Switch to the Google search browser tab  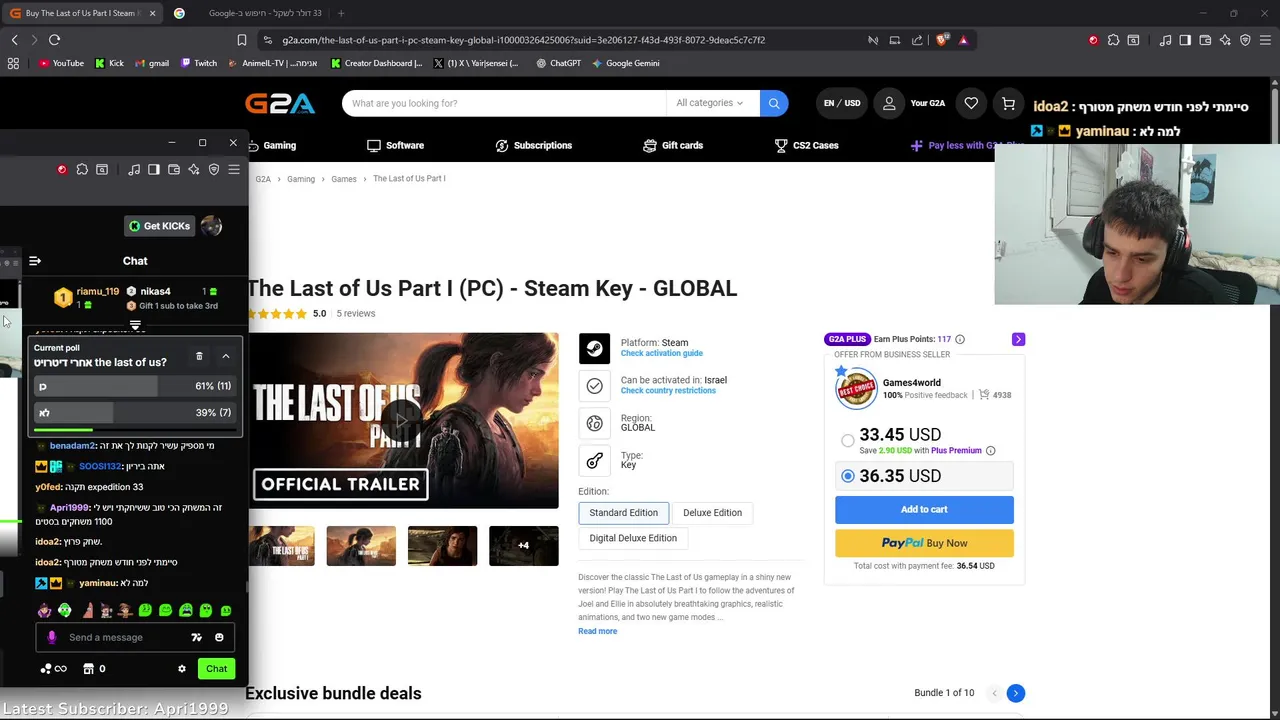[252, 13]
